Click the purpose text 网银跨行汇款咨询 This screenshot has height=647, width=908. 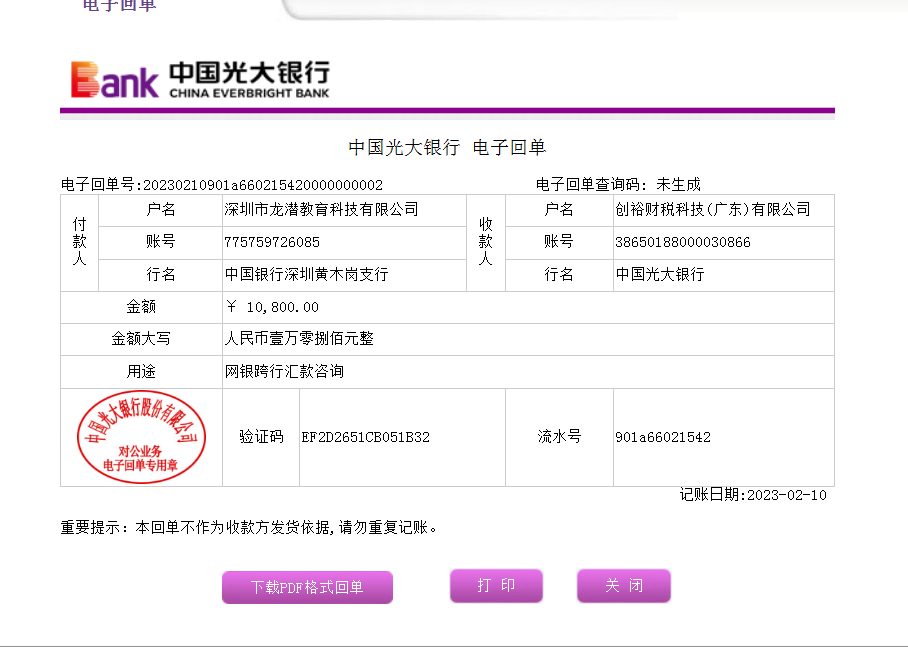coord(284,371)
